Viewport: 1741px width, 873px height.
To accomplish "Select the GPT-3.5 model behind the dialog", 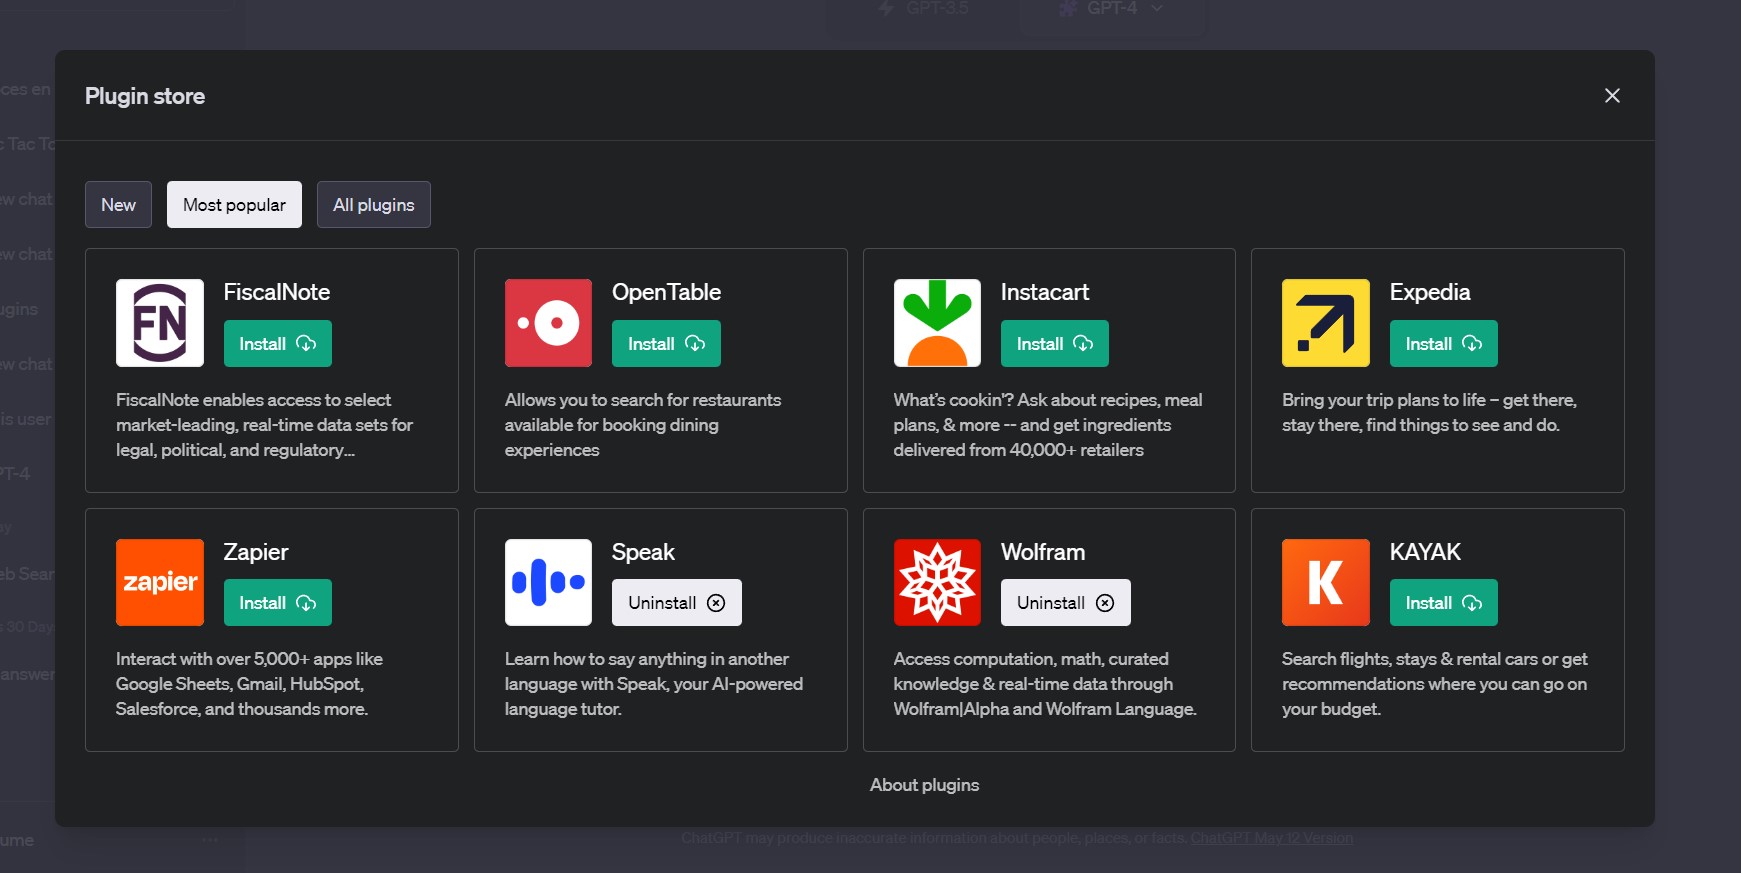I will [924, 9].
